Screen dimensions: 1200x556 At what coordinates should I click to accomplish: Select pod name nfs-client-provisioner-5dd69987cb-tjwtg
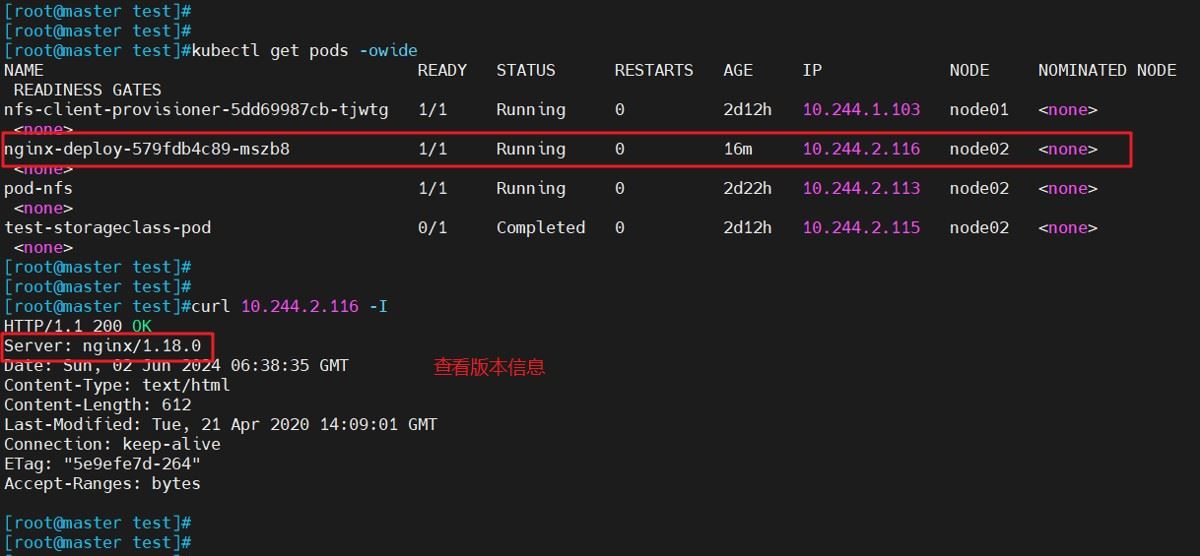pyautogui.click(x=196, y=109)
